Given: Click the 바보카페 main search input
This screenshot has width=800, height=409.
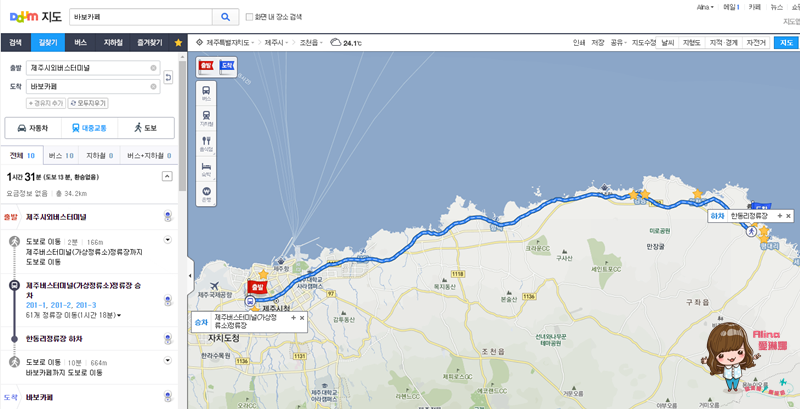Looking at the screenshot, I should click(141, 17).
